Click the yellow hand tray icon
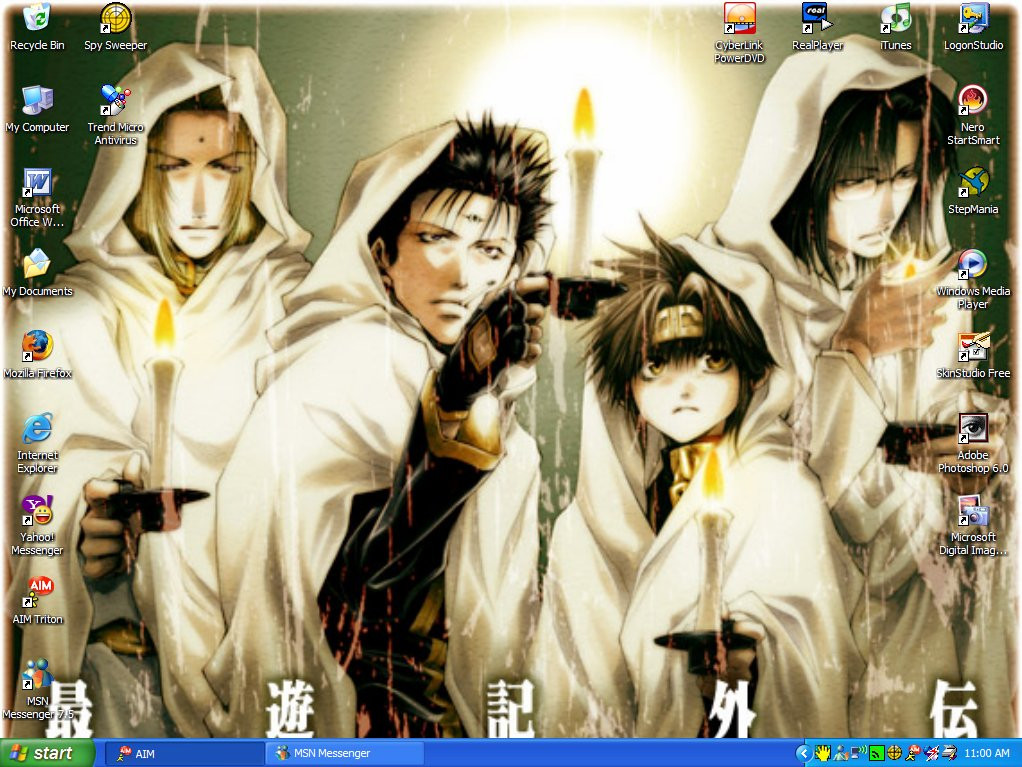 tap(823, 753)
